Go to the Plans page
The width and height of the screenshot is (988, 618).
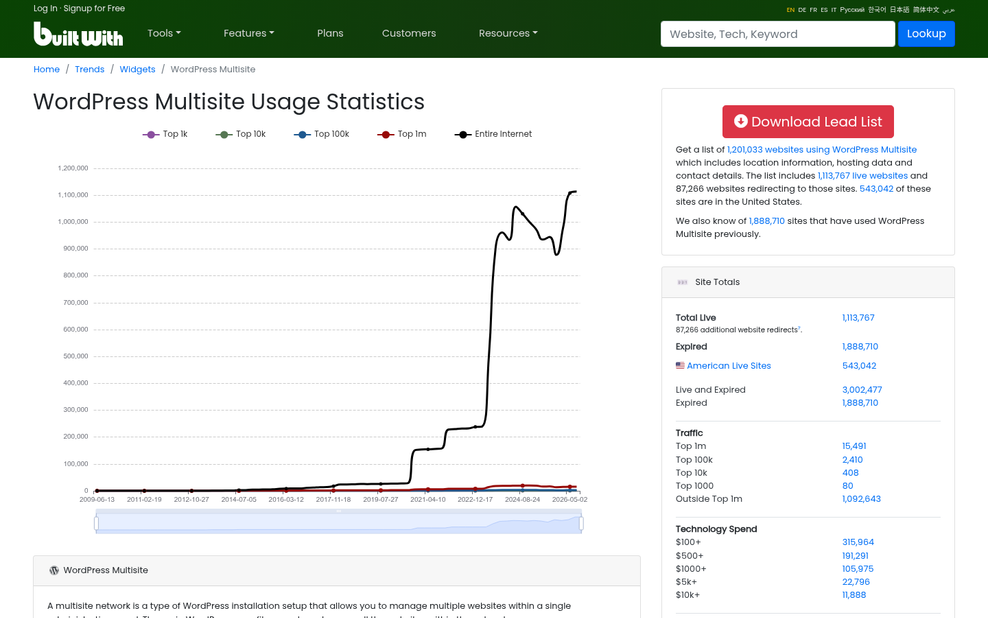330,33
